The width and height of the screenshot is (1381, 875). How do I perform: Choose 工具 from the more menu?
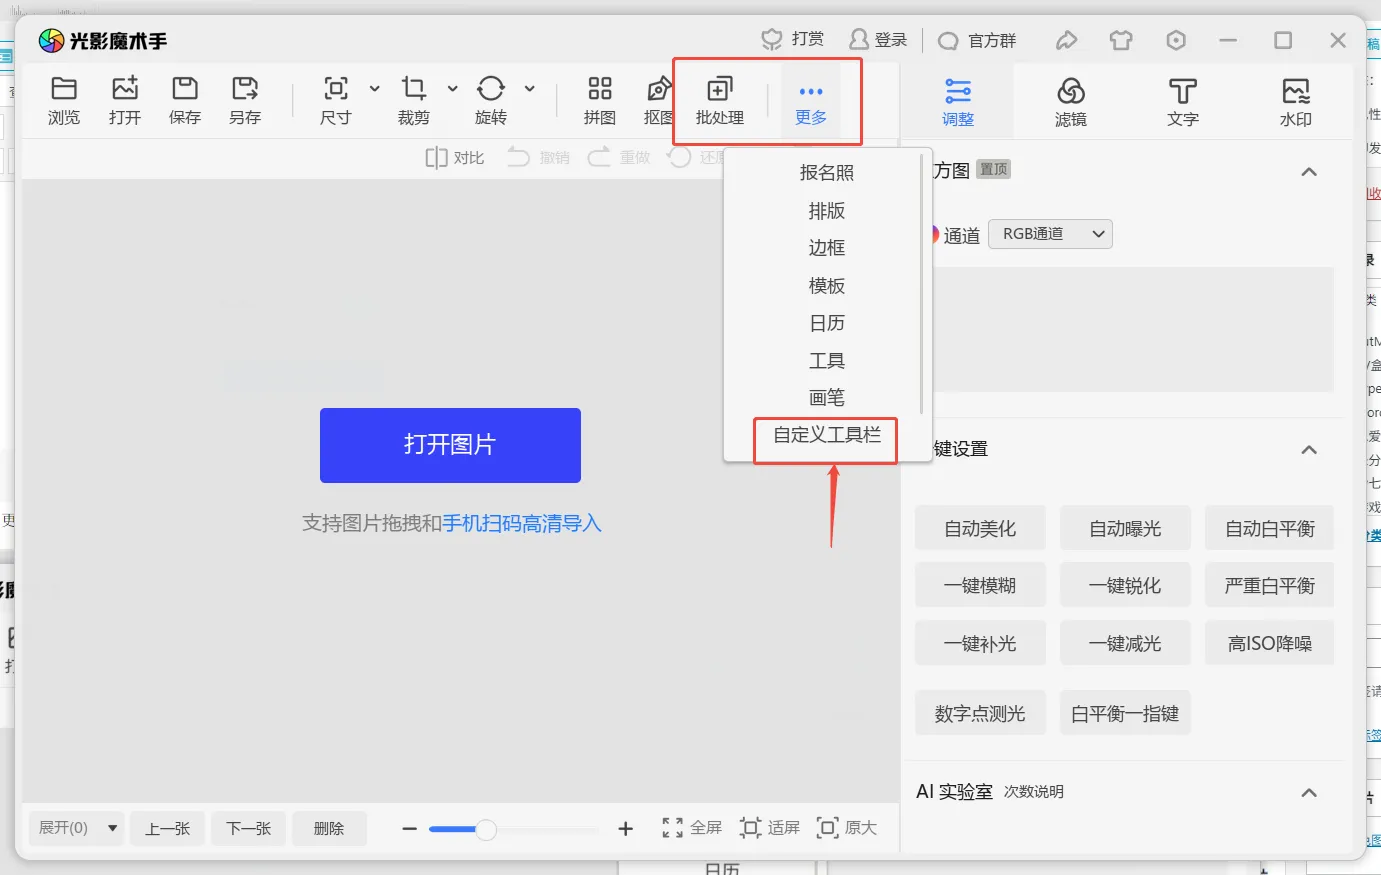pyautogui.click(x=827, y=361)
